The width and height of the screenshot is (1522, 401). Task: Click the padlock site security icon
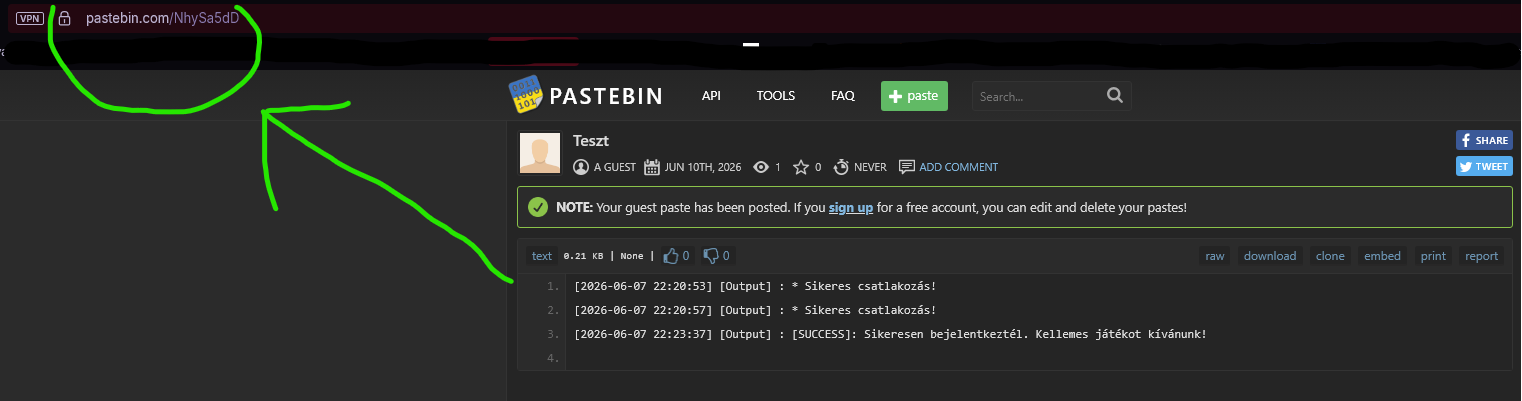[x=64, y=18]
